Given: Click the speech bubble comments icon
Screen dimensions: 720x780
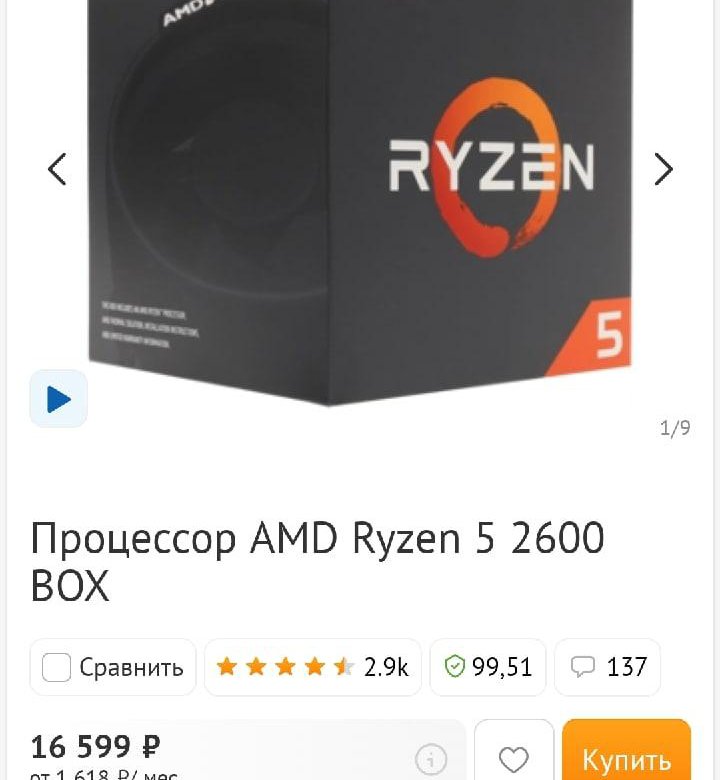Looking at the screenshot, I should click(x=582, y=667).
